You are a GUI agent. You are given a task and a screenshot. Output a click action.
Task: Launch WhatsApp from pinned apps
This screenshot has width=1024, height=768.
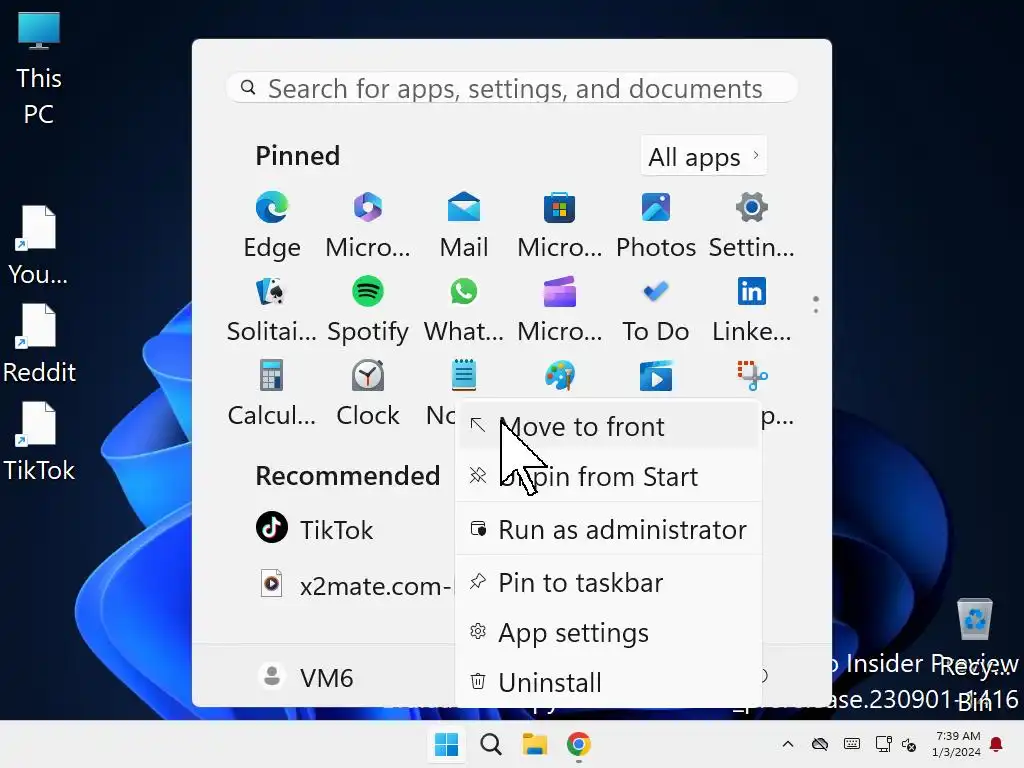click(464, 310)
